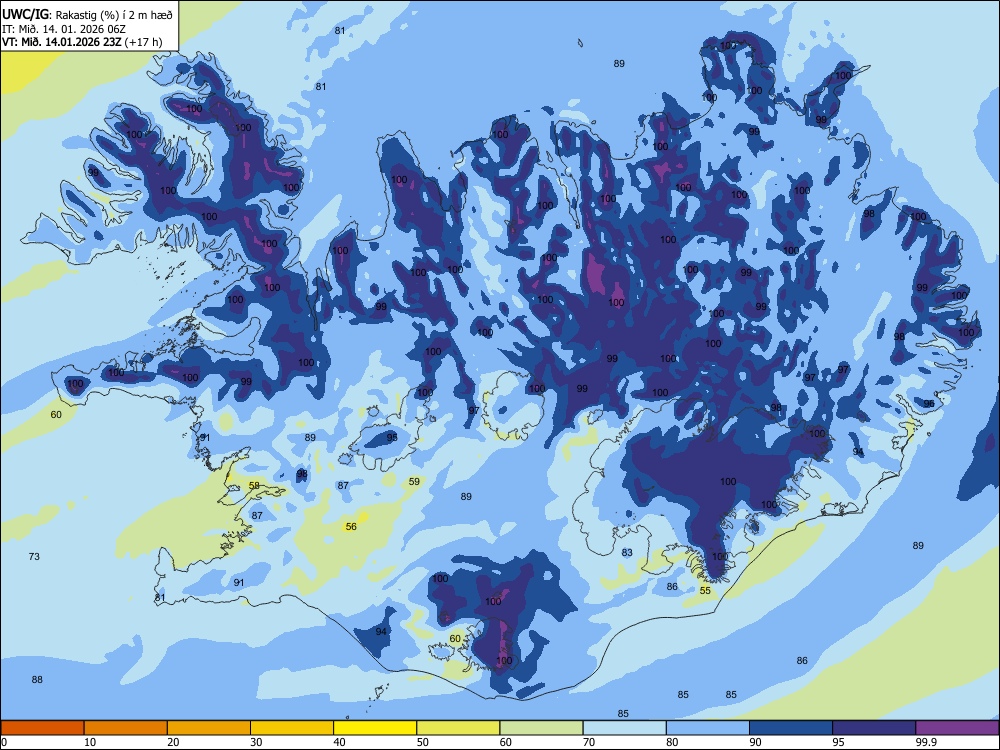Select the purple legend swatch above 99.9
Image resolution: width=1000 pixels, height=750 pixels.
pyautogui.click(x=957, y=728)
